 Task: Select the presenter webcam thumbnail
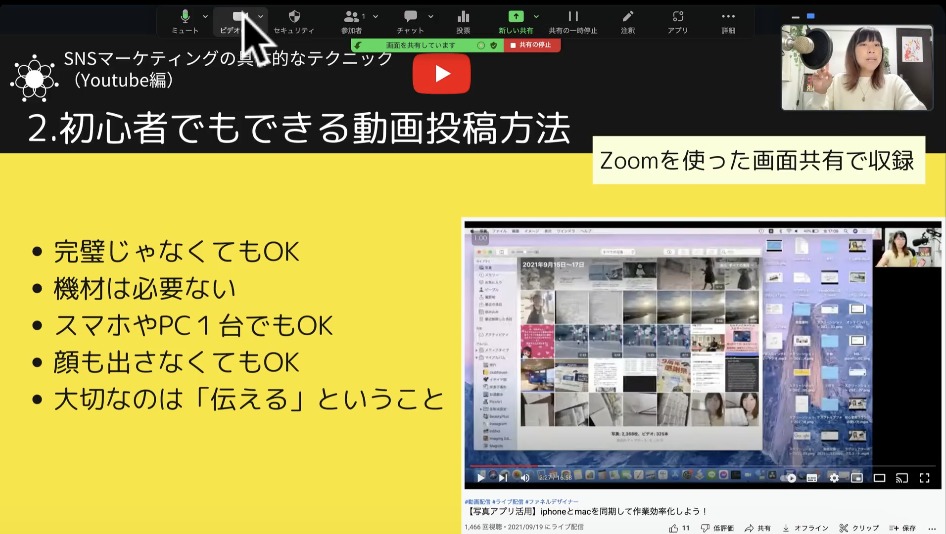(857, 68)
